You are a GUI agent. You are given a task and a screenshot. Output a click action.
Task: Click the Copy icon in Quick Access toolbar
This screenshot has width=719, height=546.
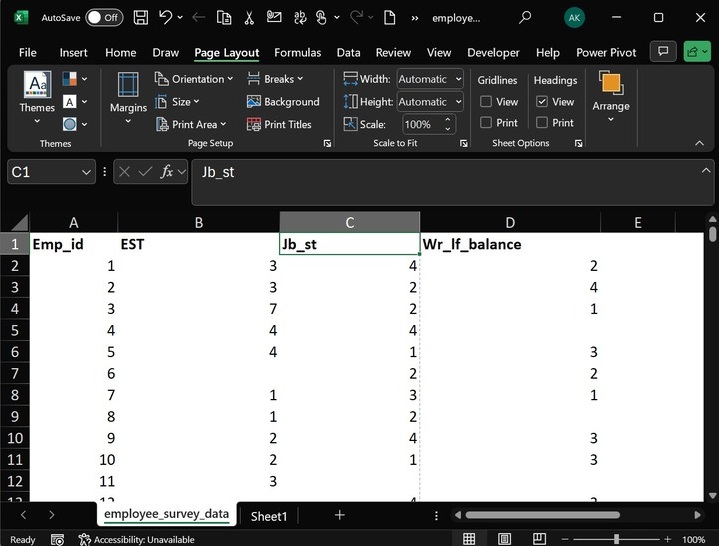(224, 17)
